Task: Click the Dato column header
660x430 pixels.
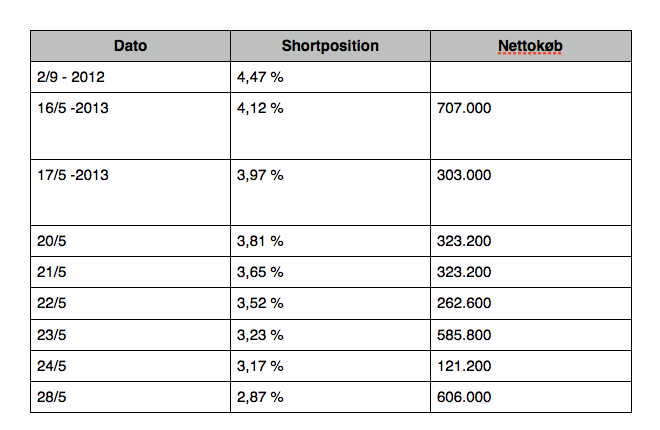Action: pyautogui.click(x=130, y=46)
